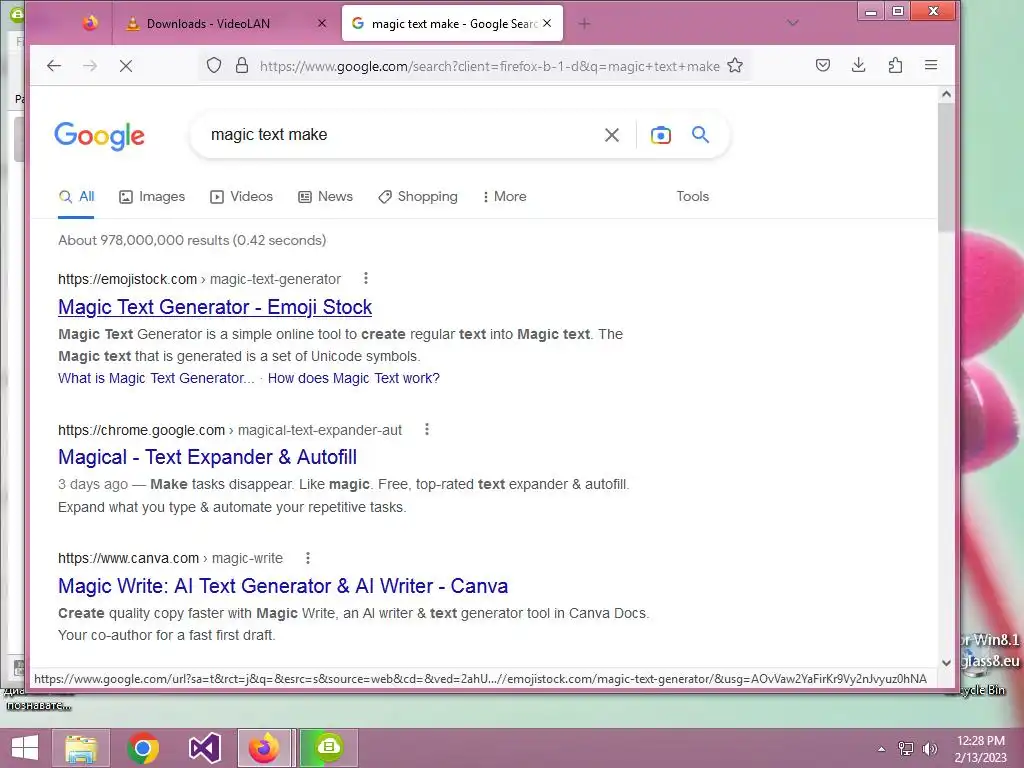This screenshot has height=768, width=1024.
Task: Click the chrome.google.com breadcrumb URL
Action: click(230, 430)
